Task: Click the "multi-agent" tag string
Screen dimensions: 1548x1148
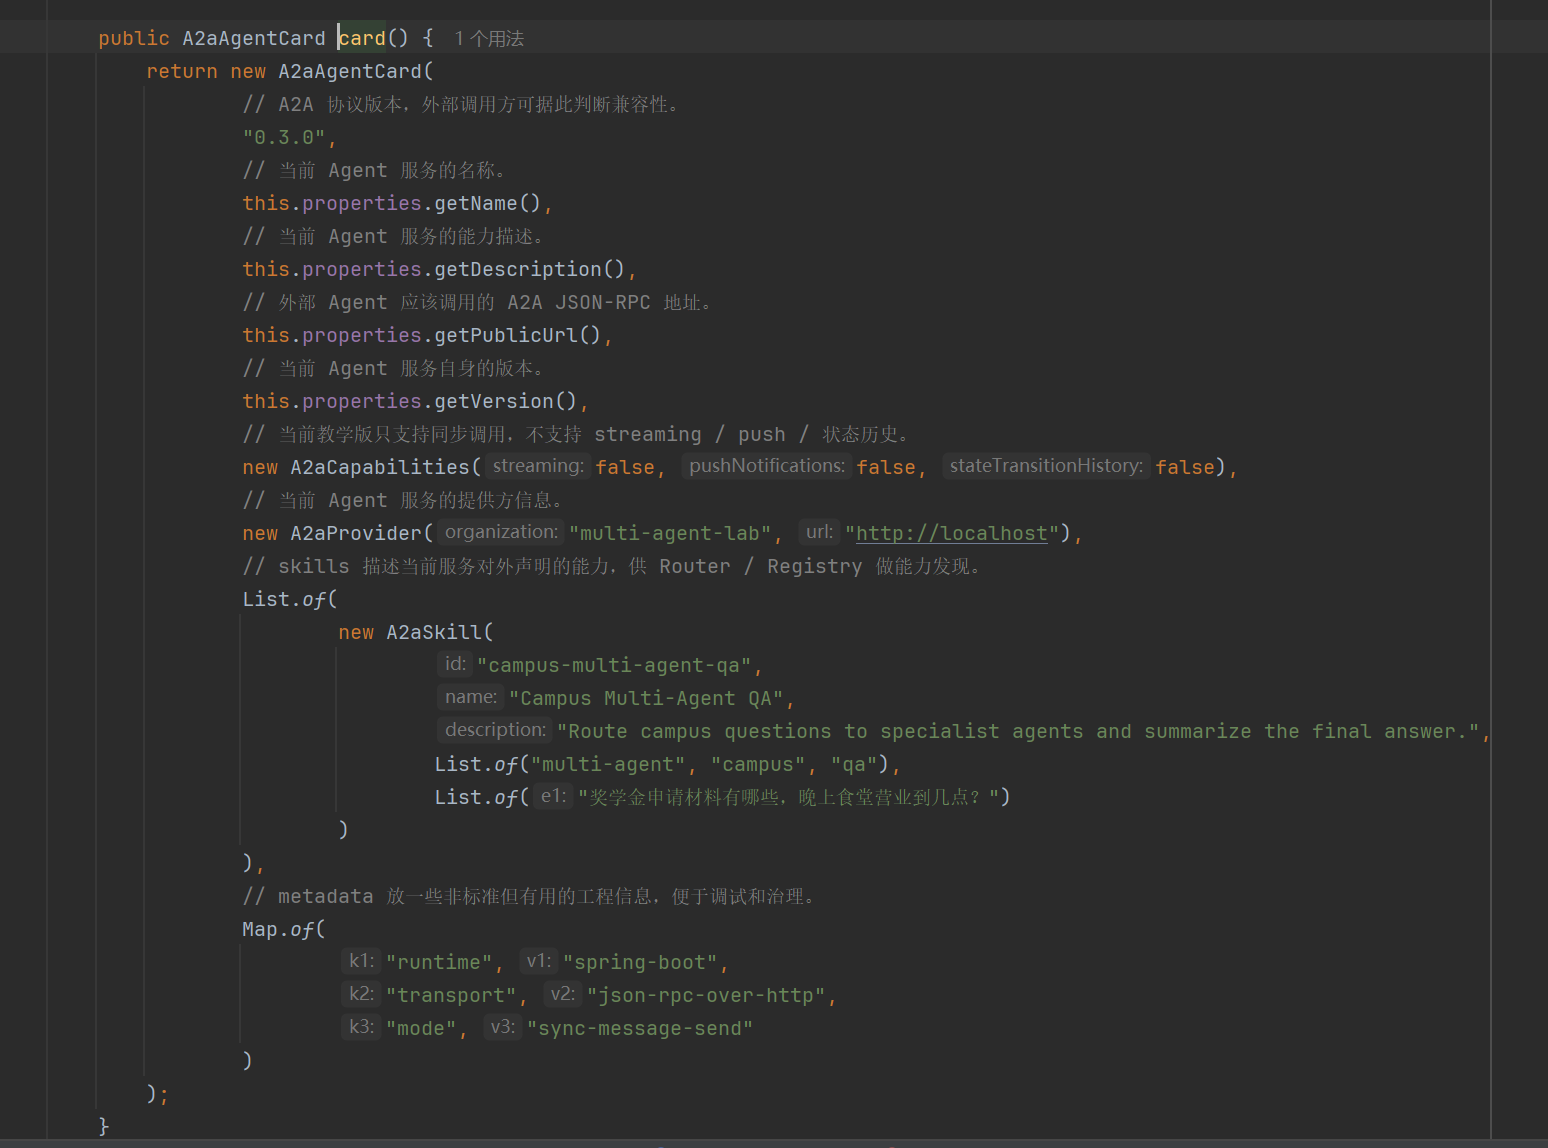Action: coord(608,764)
